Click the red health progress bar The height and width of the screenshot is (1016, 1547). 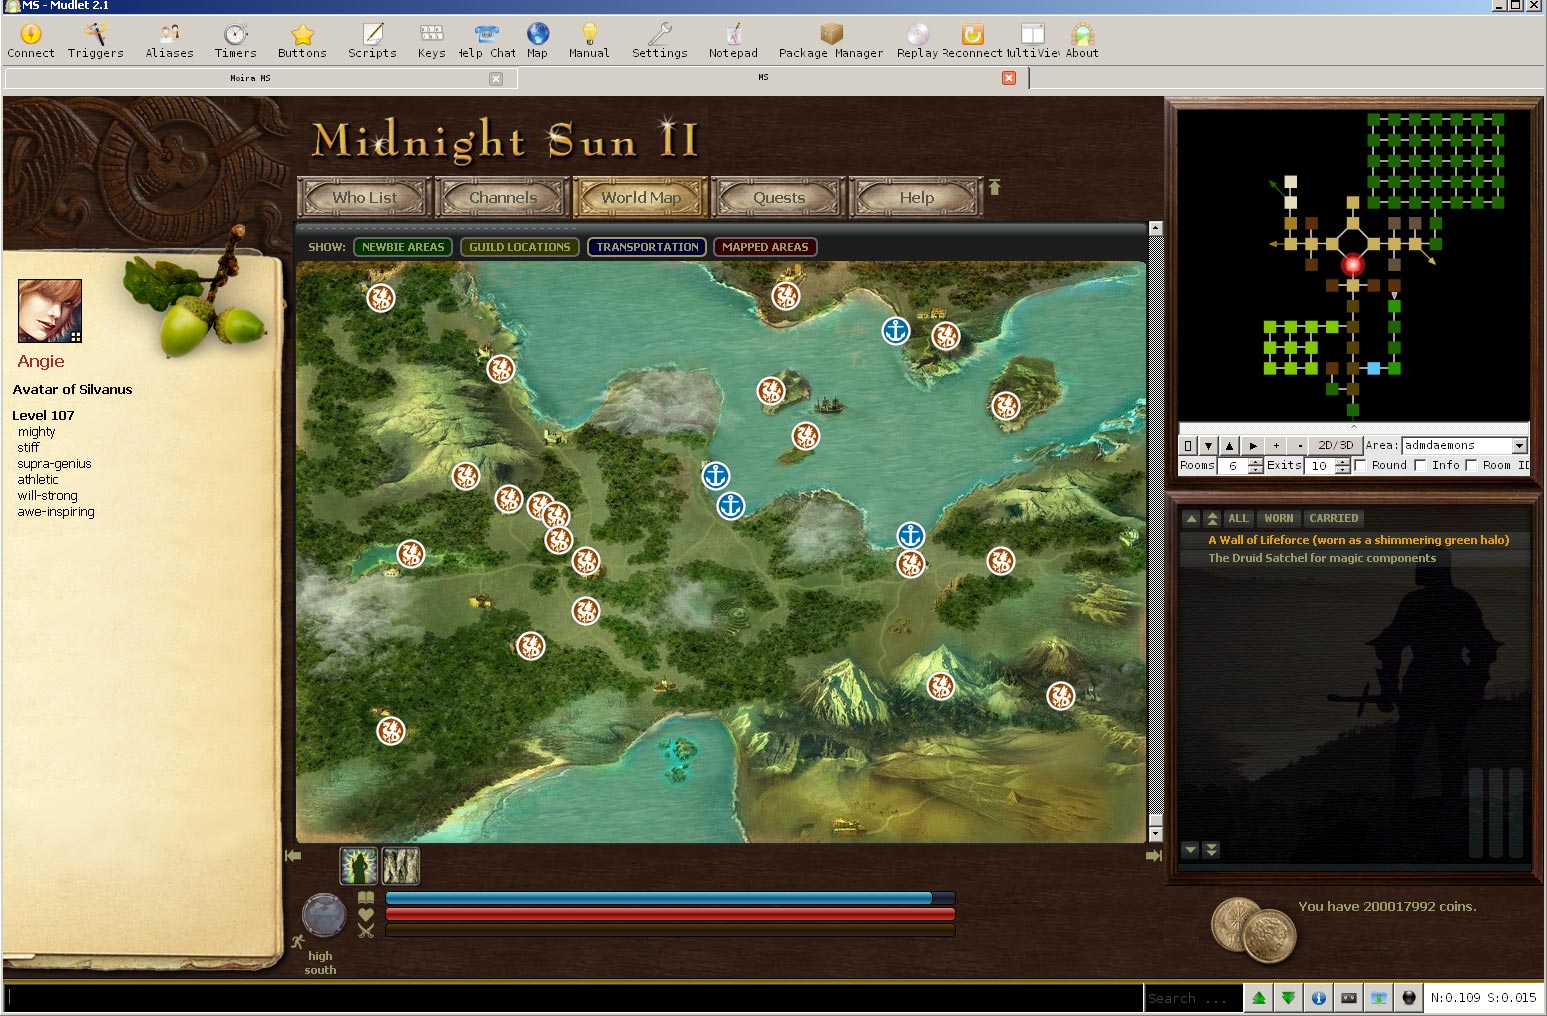[x=669, y=914]
